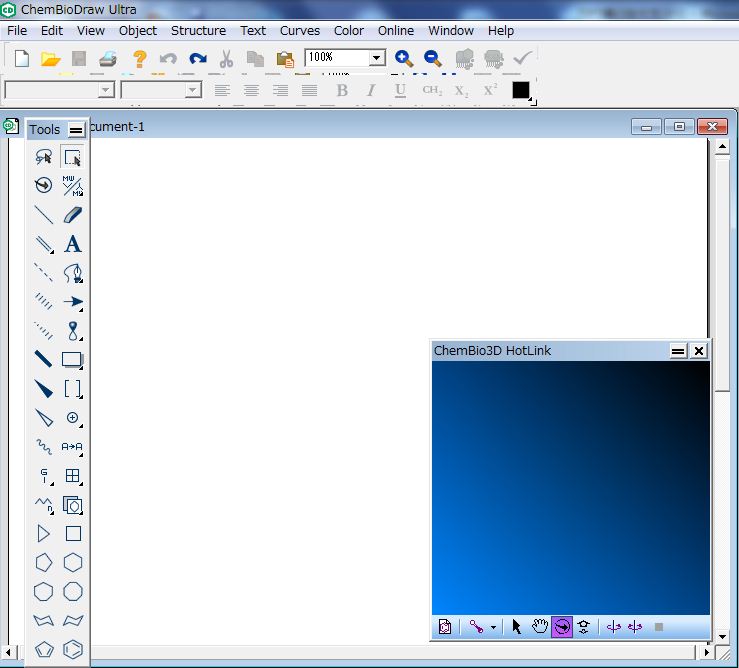Select the Atom-to-Atom reaction mapping tool

coord(73,446)
